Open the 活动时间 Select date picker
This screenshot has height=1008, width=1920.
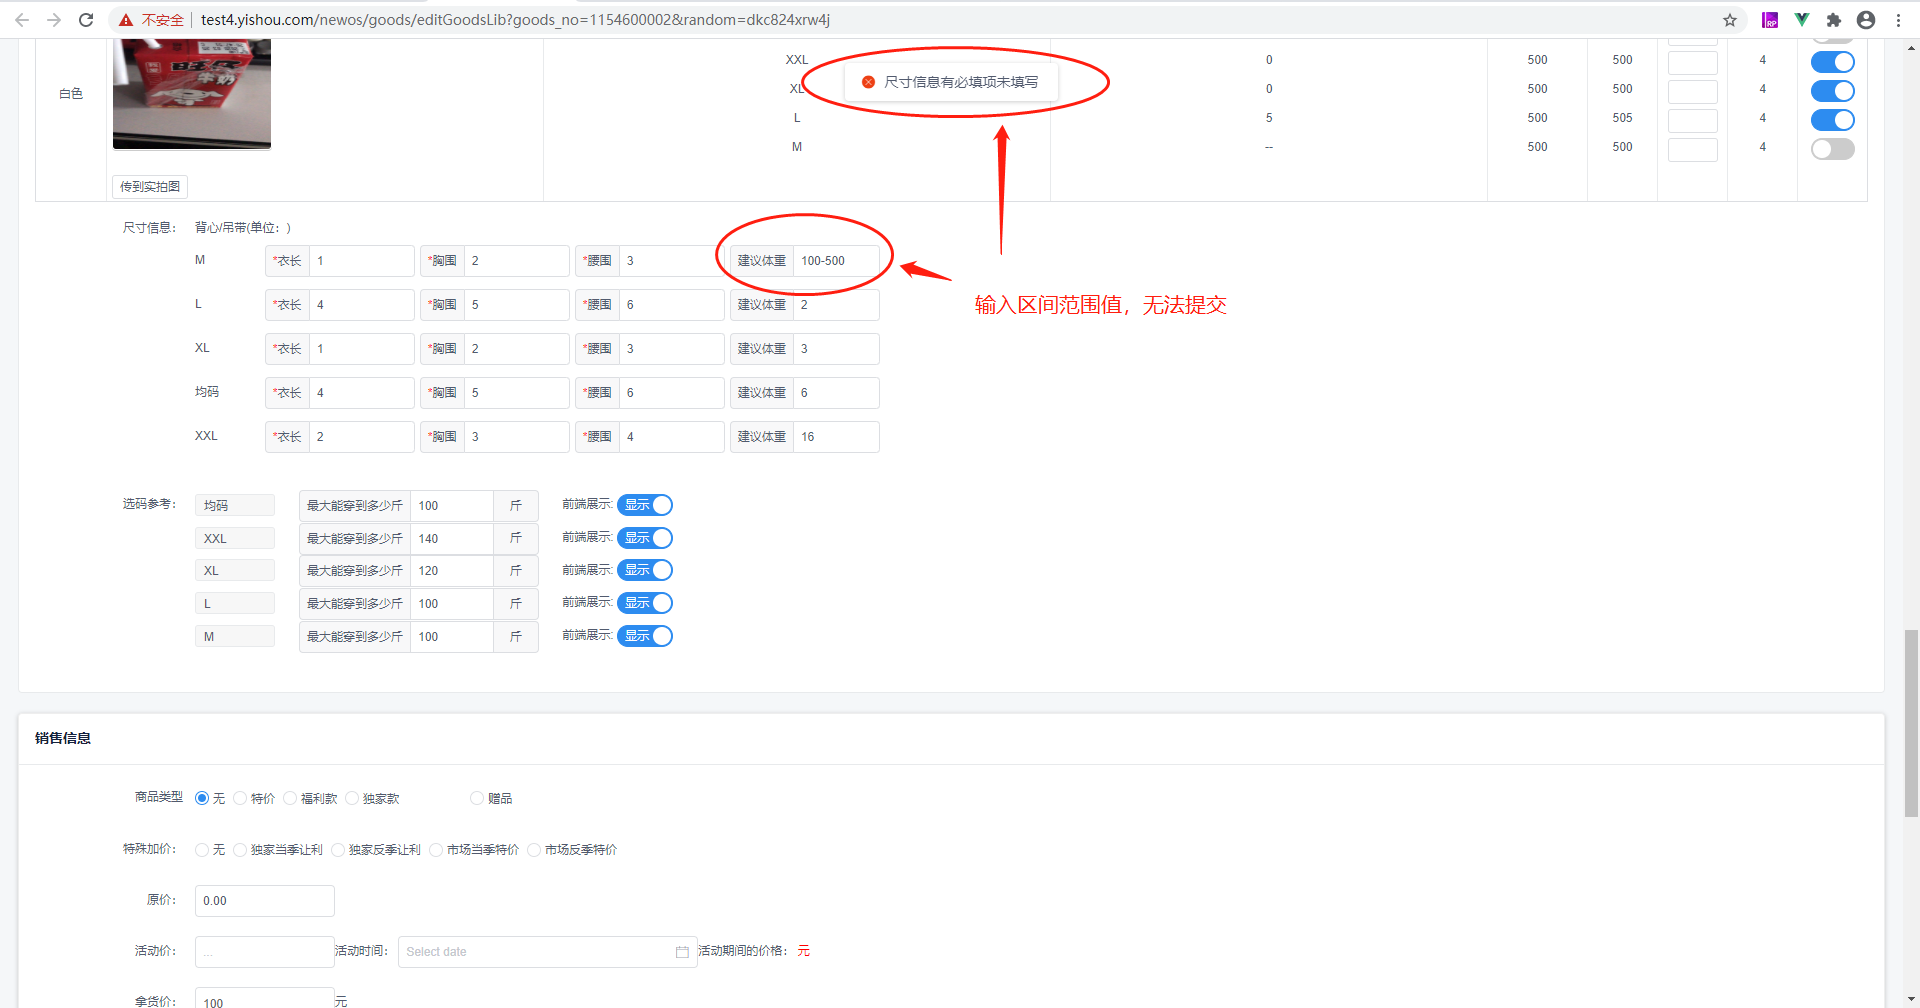547,952
